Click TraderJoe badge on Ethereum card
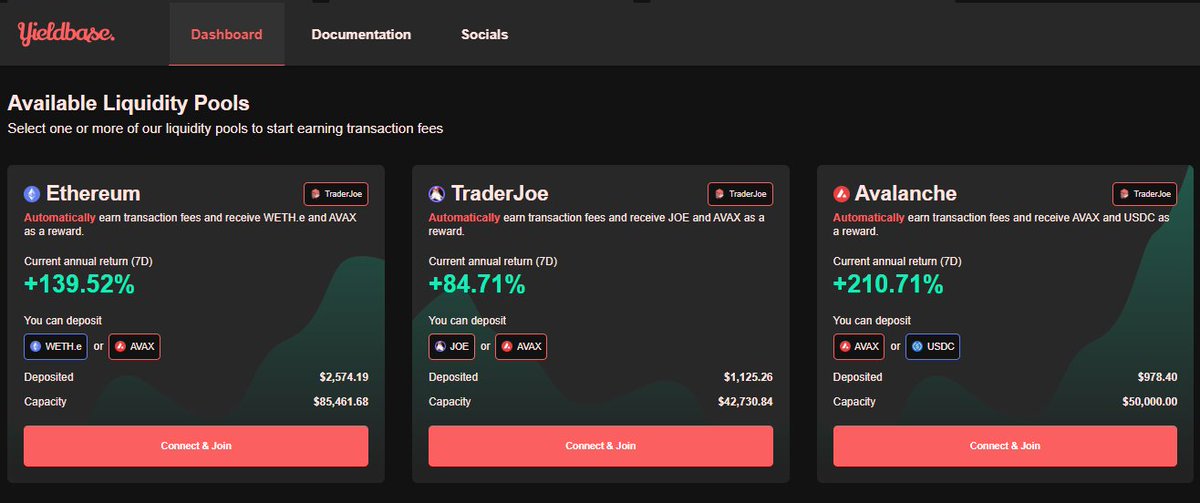Viewport: 1200px width, 503px height. coord(336,194)
